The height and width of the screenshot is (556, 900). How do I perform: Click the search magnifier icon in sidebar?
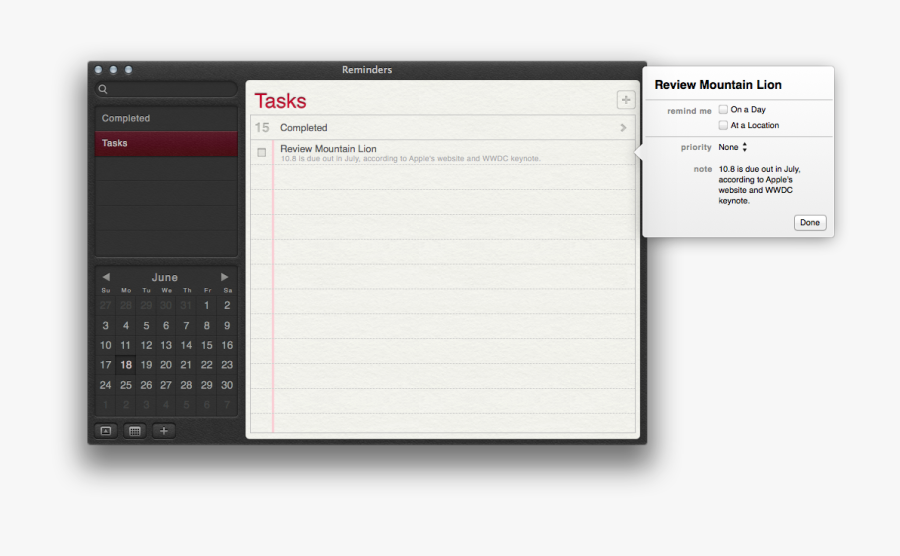[103, 90]
